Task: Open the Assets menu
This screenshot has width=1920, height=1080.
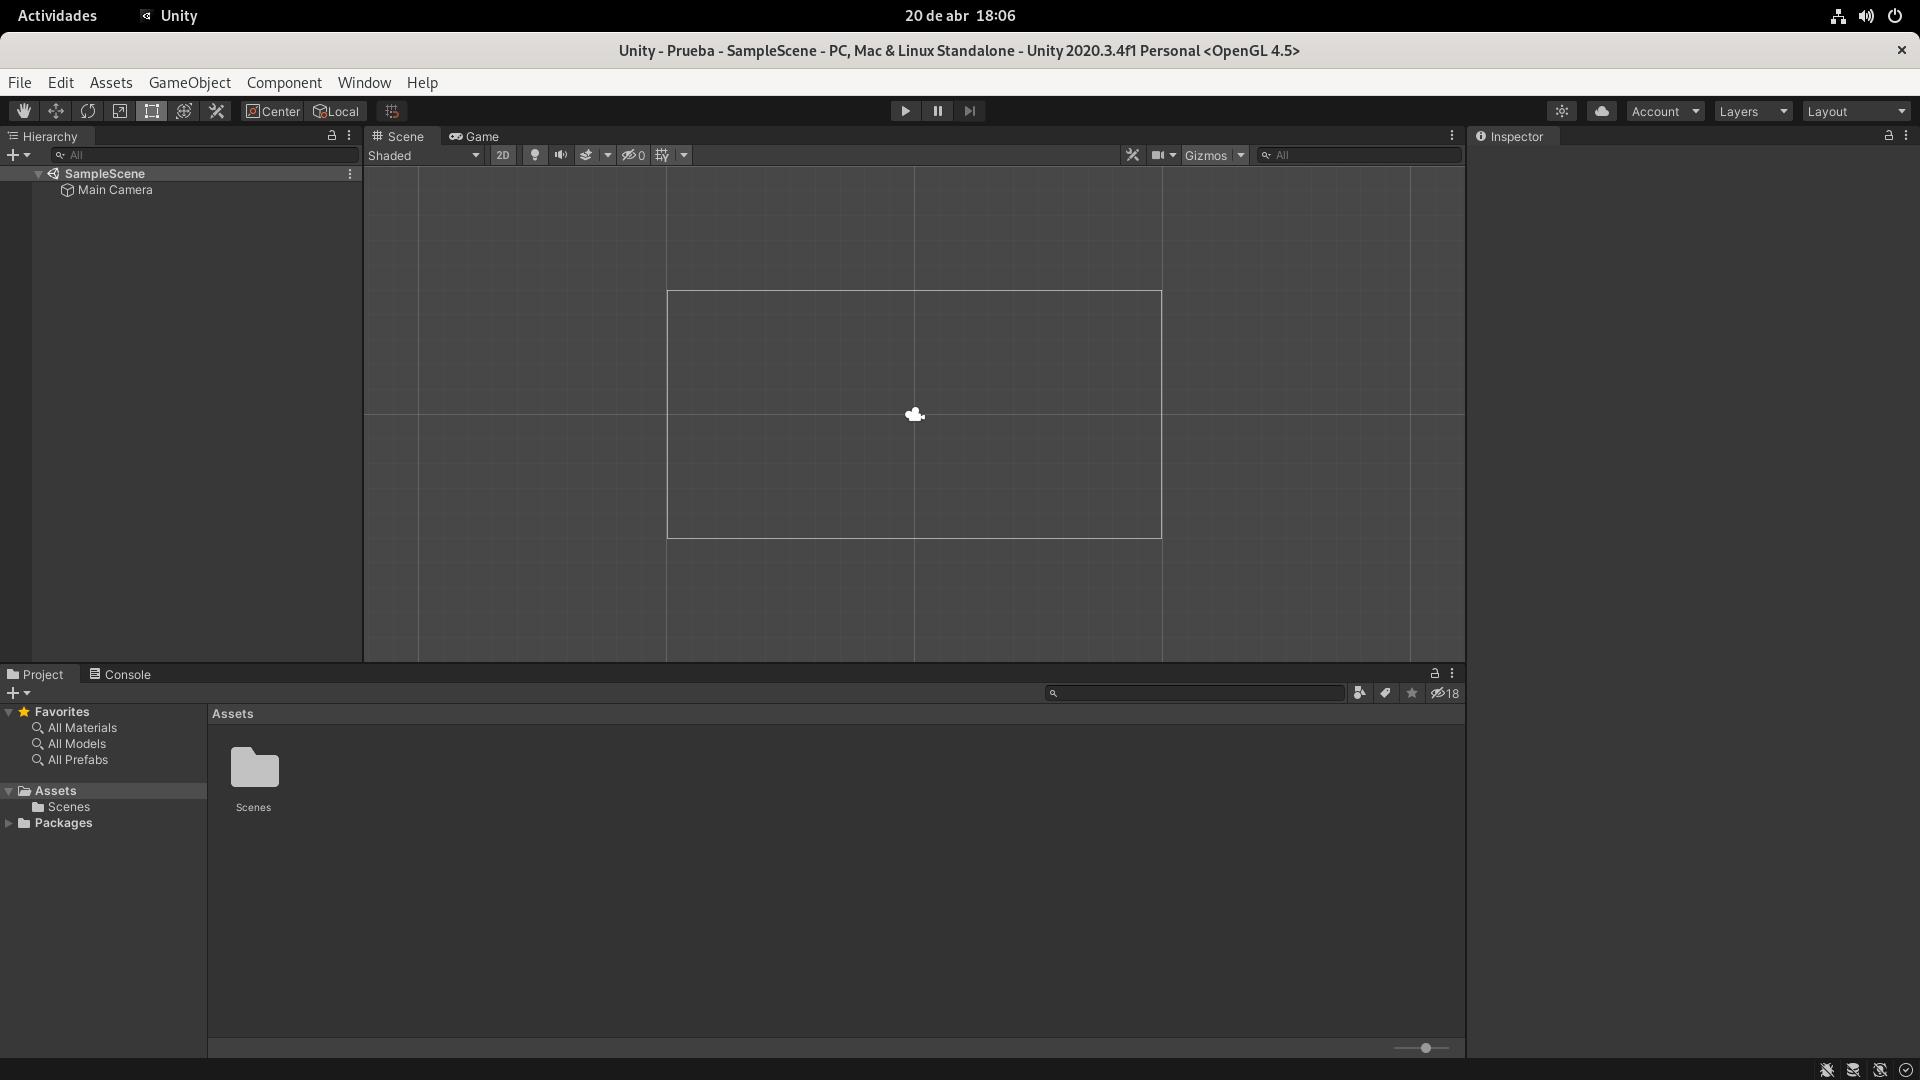Action: pyautogui.click(x=111, y=83)
